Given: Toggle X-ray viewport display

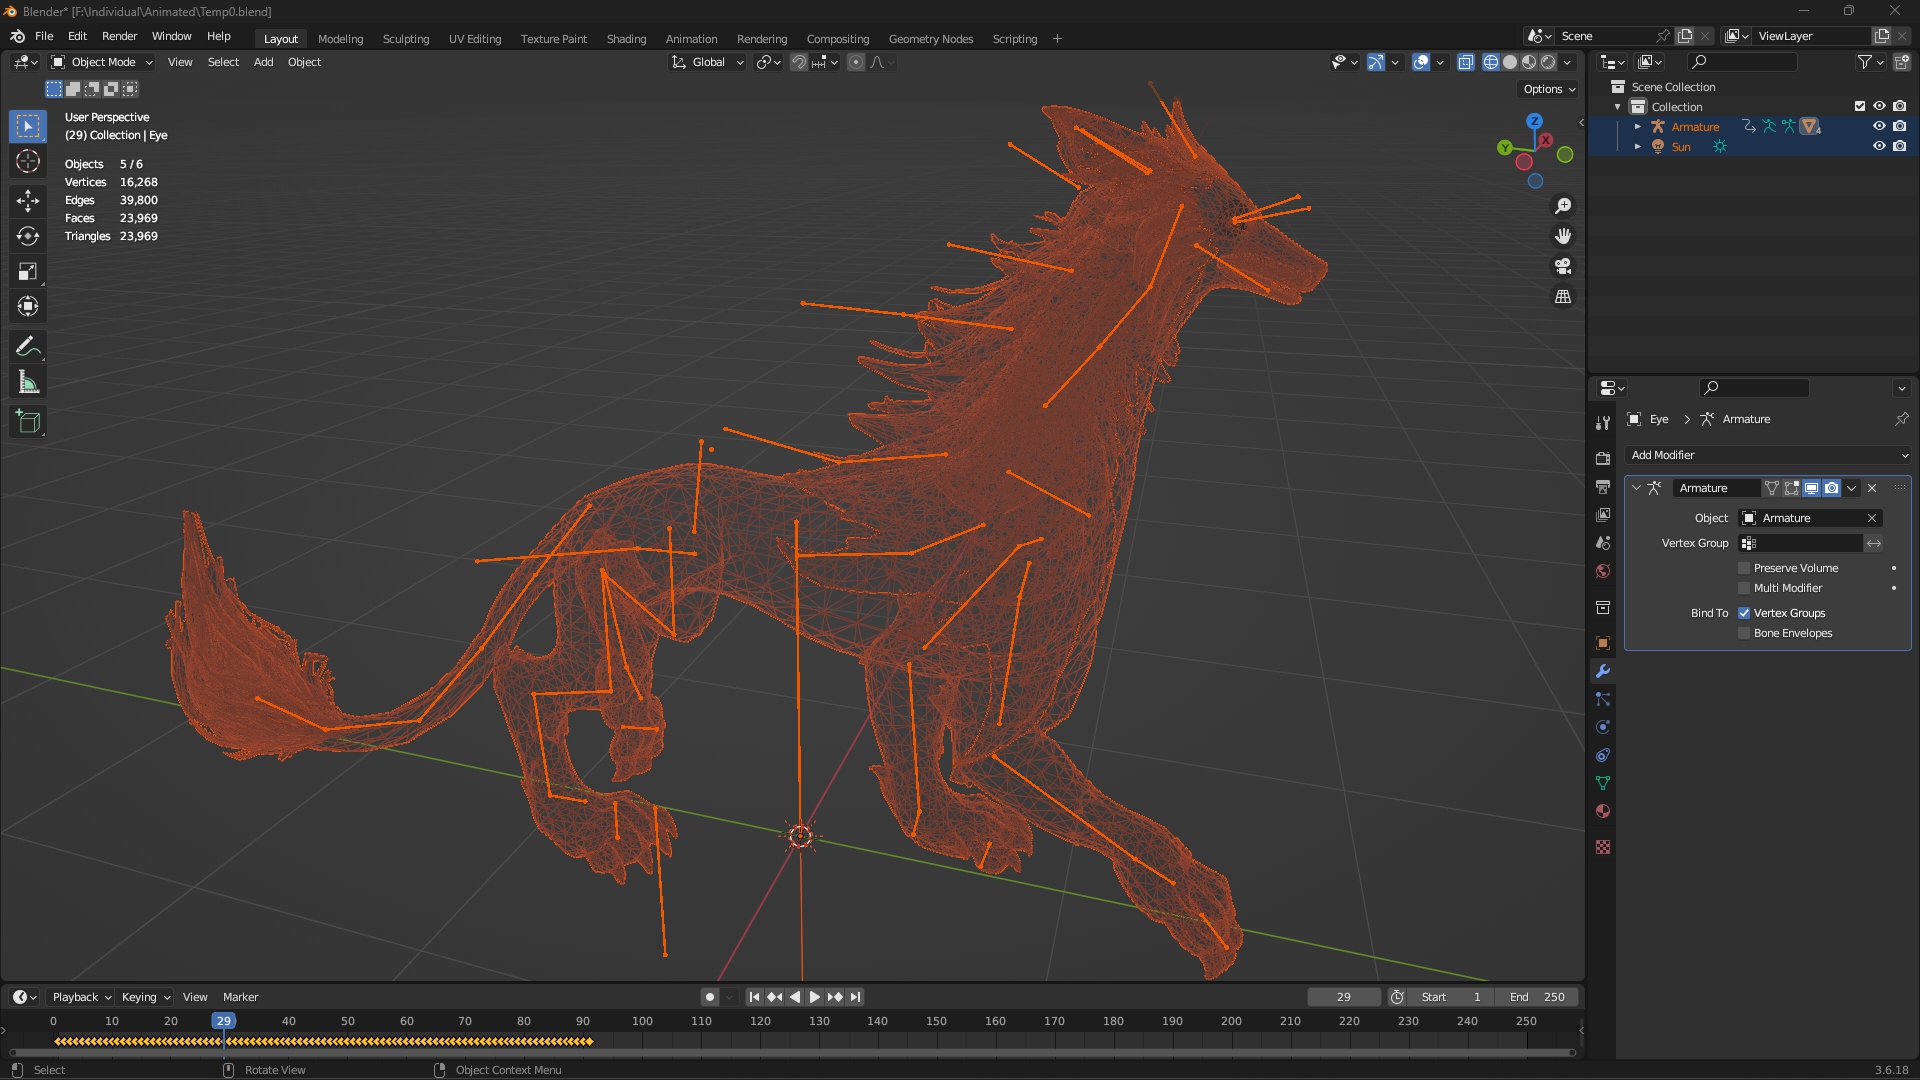Looking at the screenshot, I should [x=1465, y=62].
